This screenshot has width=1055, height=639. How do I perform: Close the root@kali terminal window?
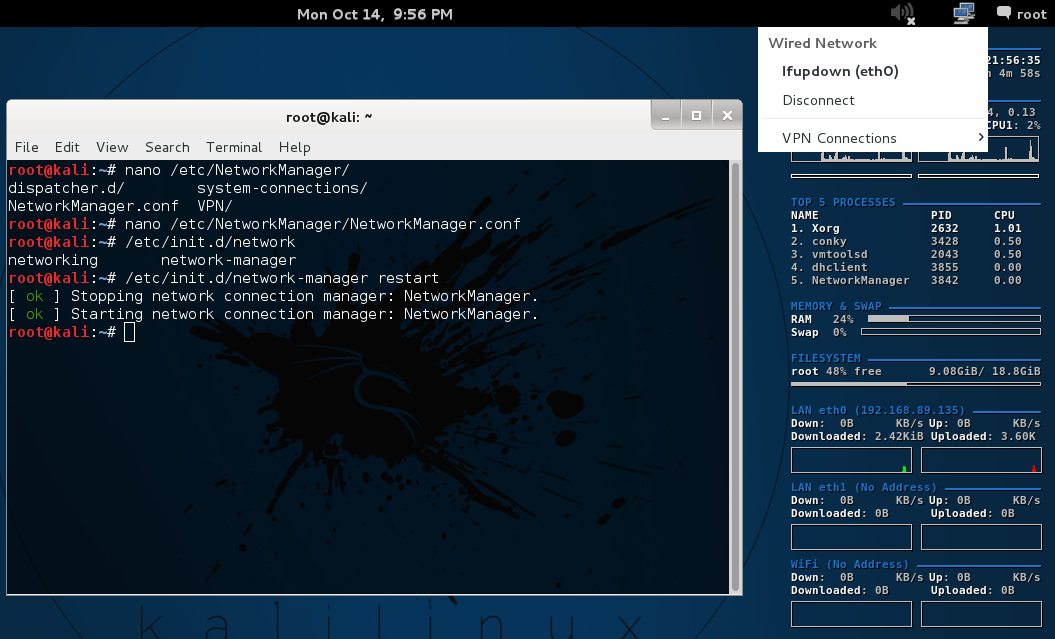[x=727, y=116]
